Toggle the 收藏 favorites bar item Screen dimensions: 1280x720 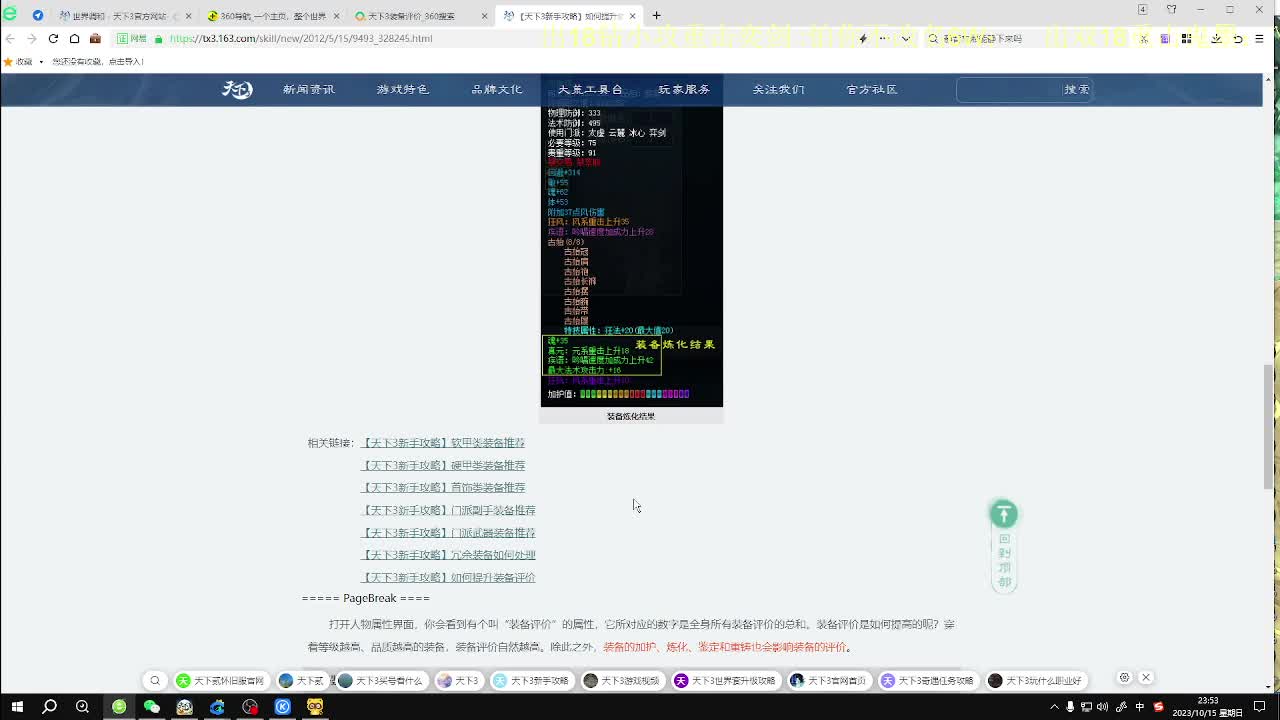click(22, 61)
